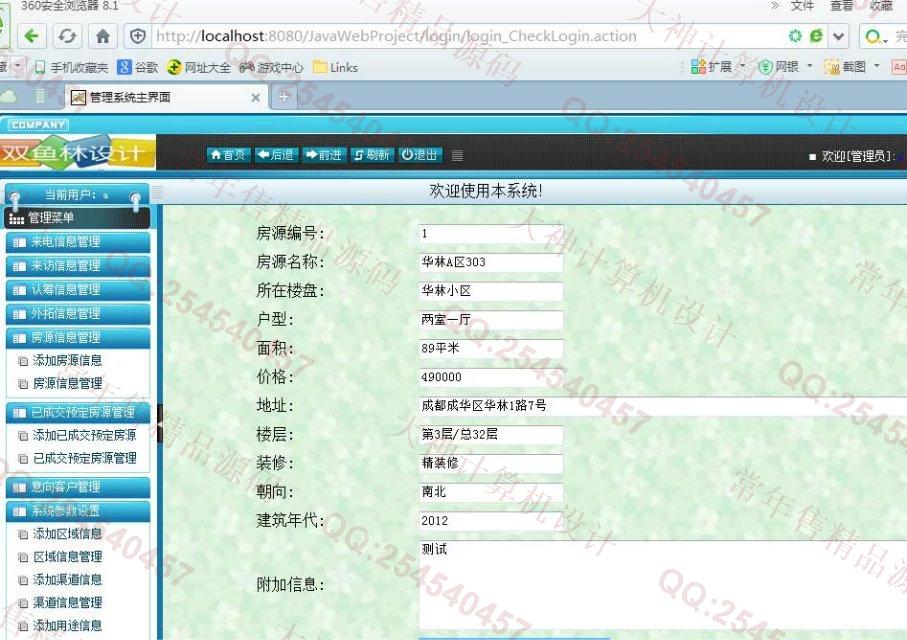
Task: Expand 来访信息管理 menu
Action: [78, 266]
